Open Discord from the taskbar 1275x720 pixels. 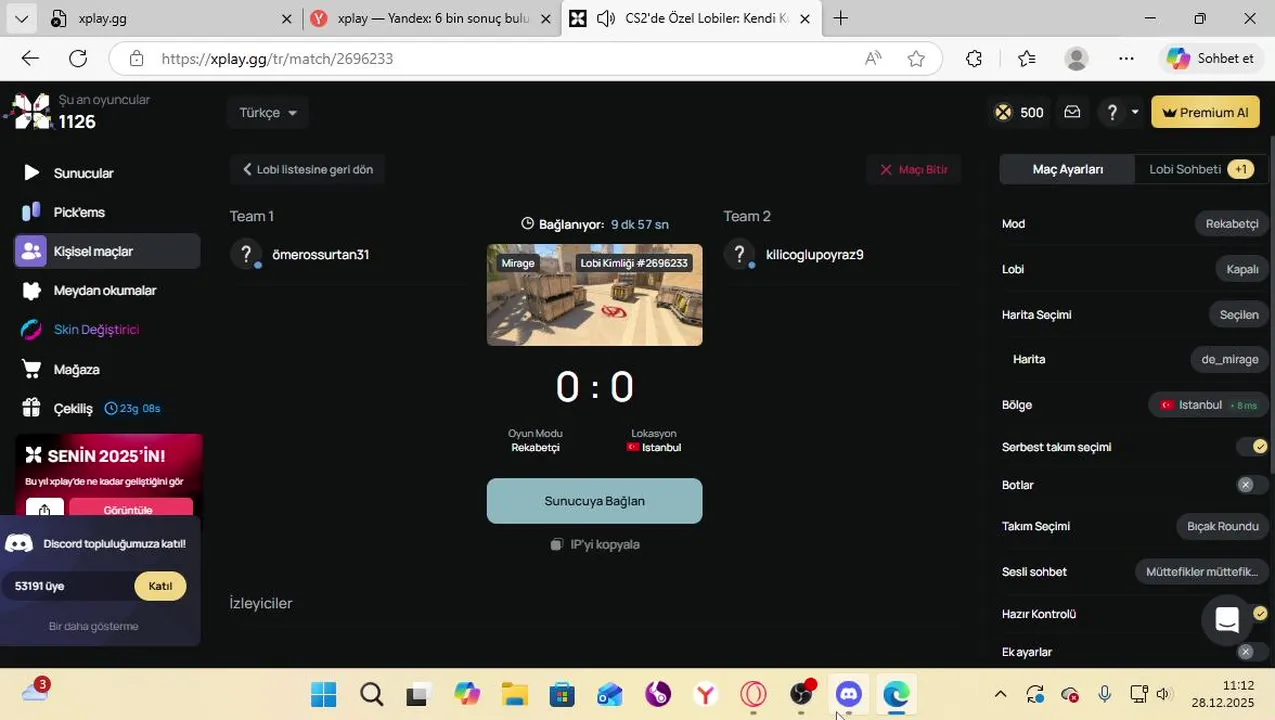[849, 694]
